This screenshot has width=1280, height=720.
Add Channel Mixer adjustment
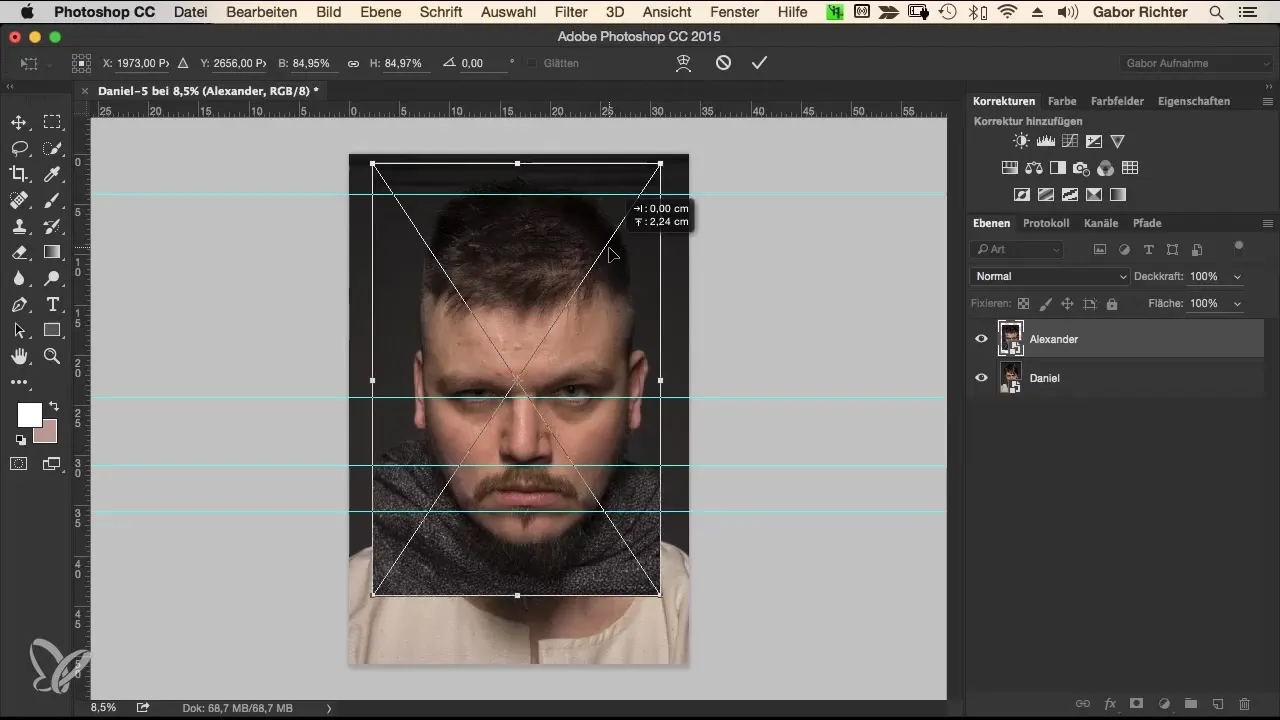(1106, 168)
